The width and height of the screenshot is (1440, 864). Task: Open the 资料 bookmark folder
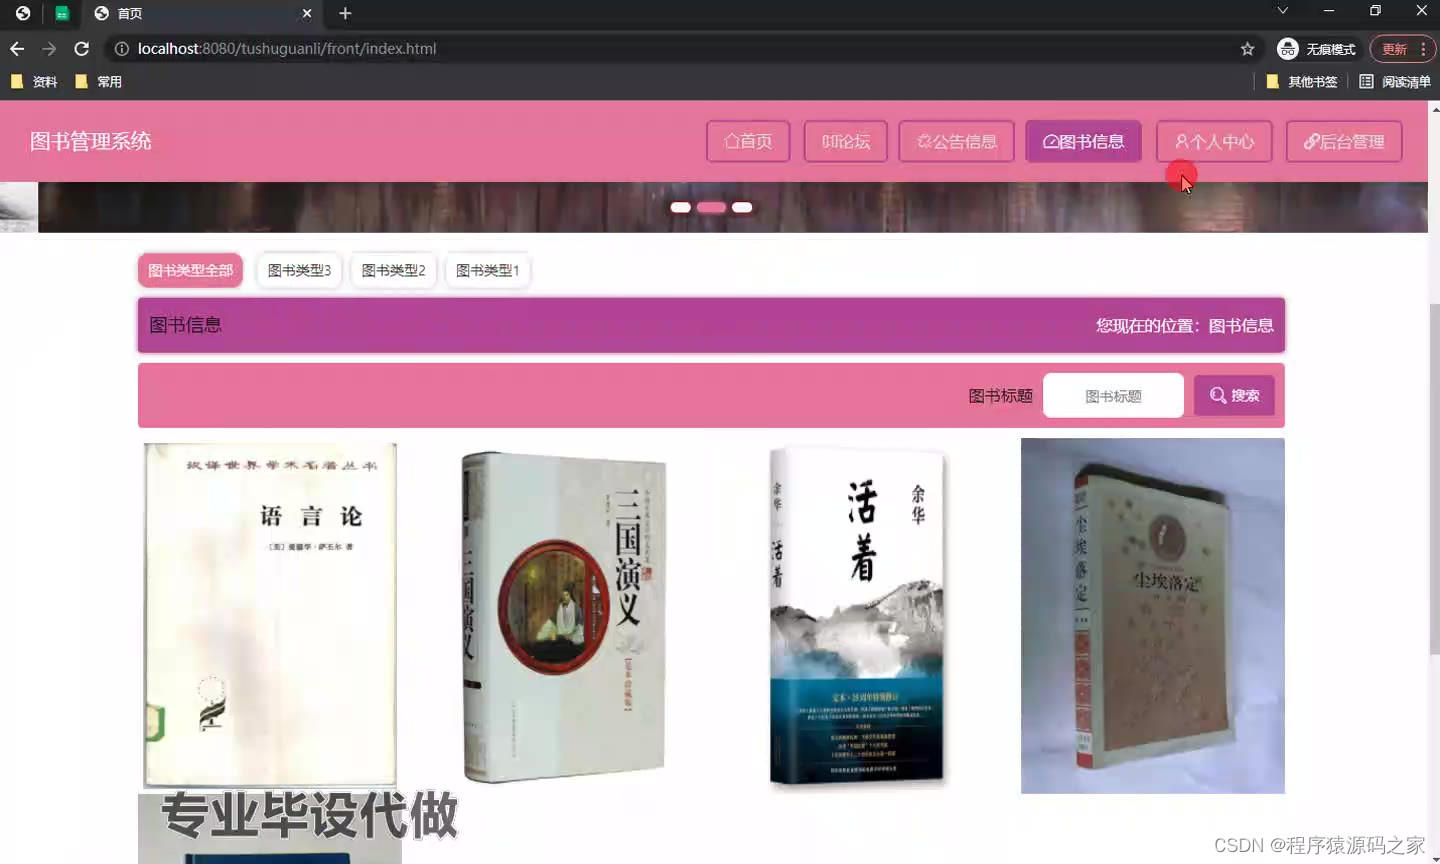coord(34,82)
